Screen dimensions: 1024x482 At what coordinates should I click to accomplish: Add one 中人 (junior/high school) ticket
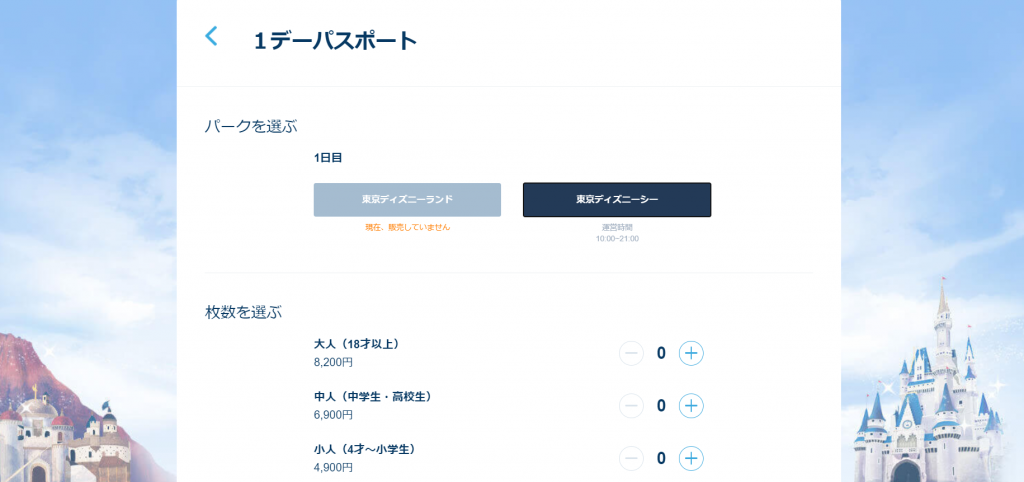(x=691, y=406)
